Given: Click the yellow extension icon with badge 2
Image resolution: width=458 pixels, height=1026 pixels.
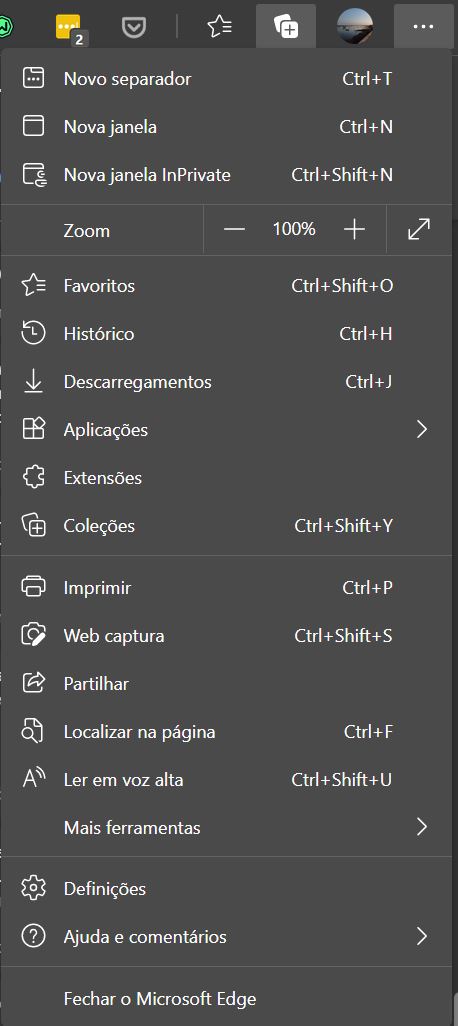Looking at the screenshot, I should (x=69, y=27).
